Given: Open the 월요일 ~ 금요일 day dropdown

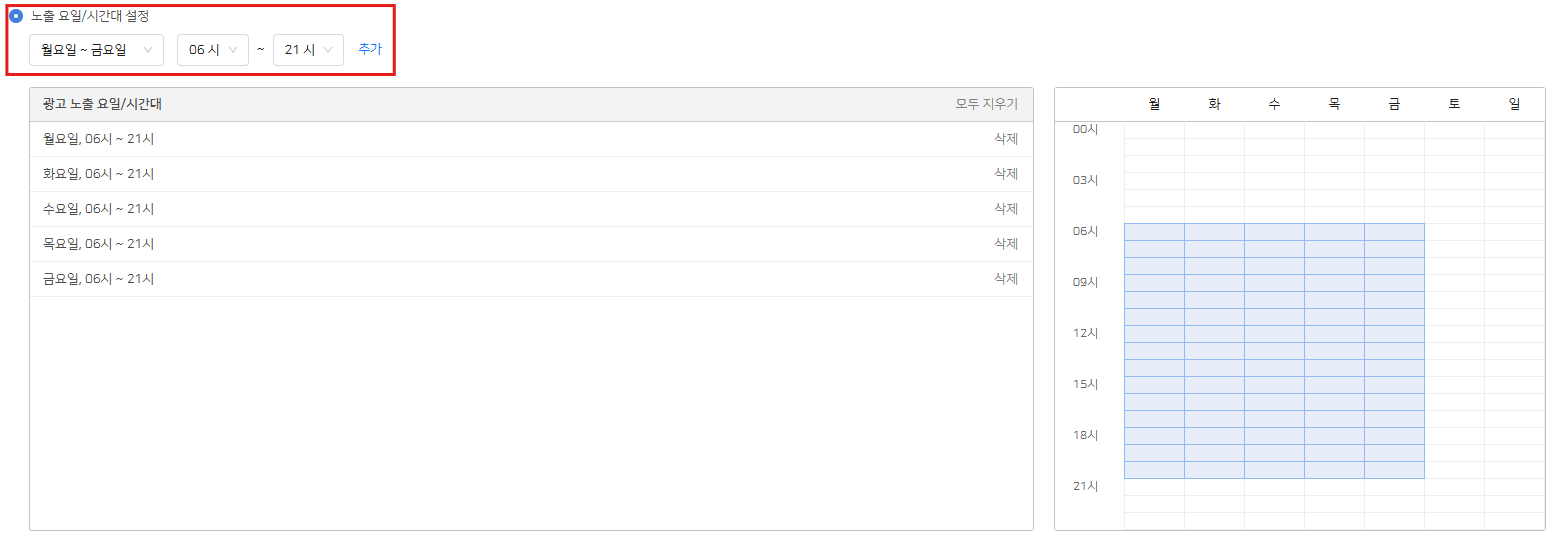Looking at the screenshot, I should tap(96, 50).
